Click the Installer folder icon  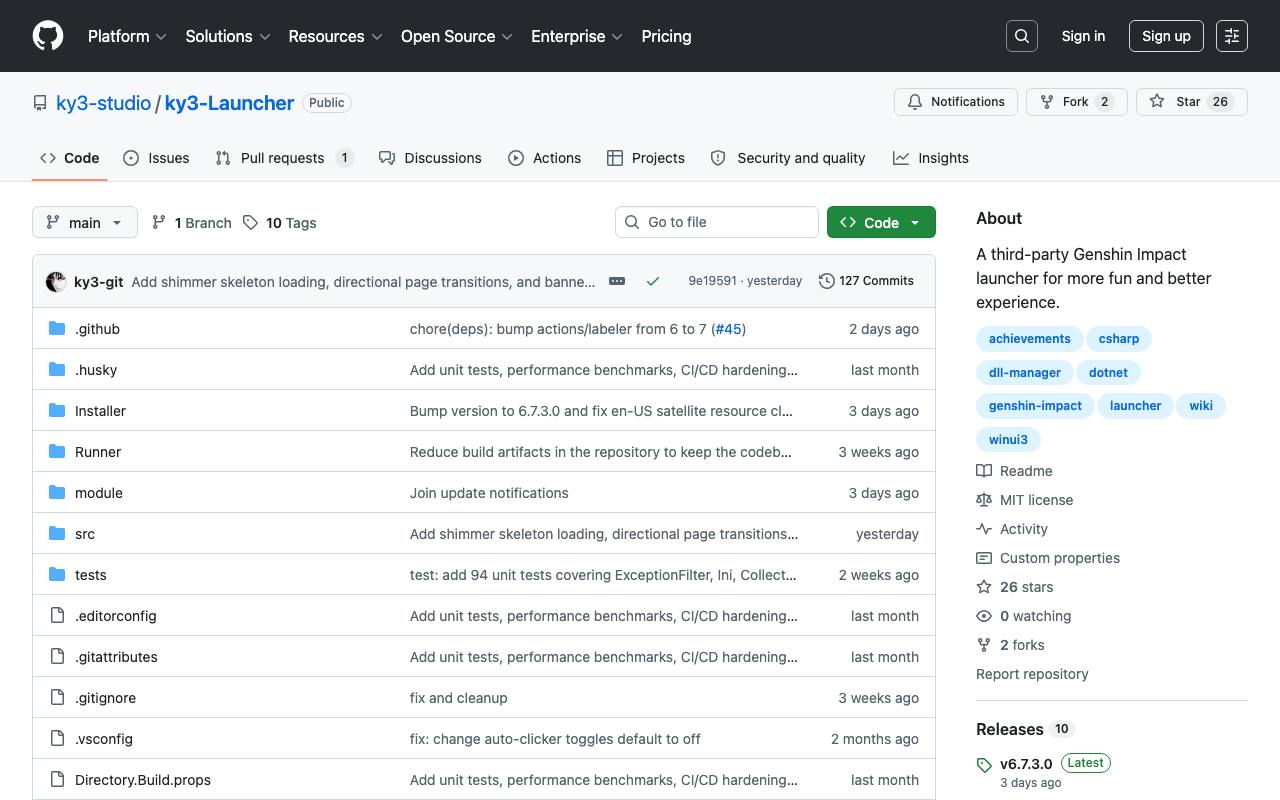(57, 411)
